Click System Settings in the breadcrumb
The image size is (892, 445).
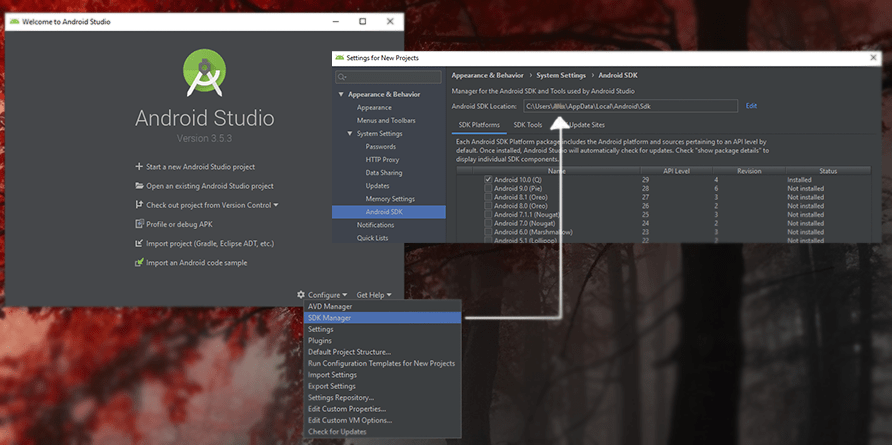pyautogui.click(x=561, y=76)
